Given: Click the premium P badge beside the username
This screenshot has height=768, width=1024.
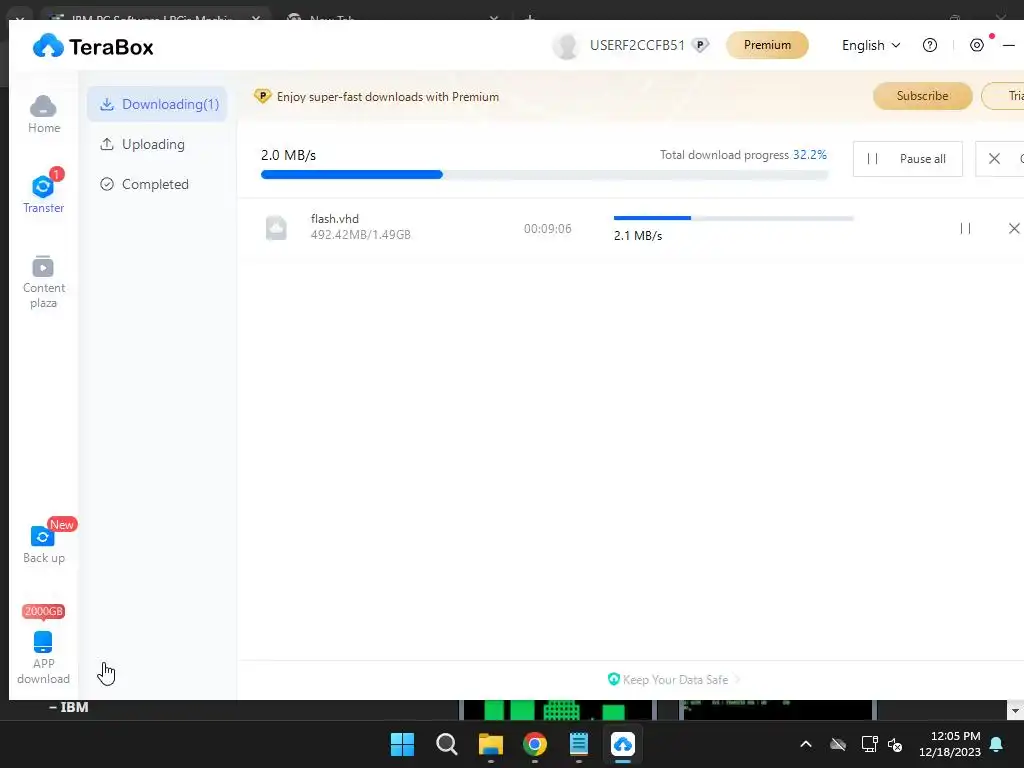Looking at the screenshot, I should tap(700, 46).
